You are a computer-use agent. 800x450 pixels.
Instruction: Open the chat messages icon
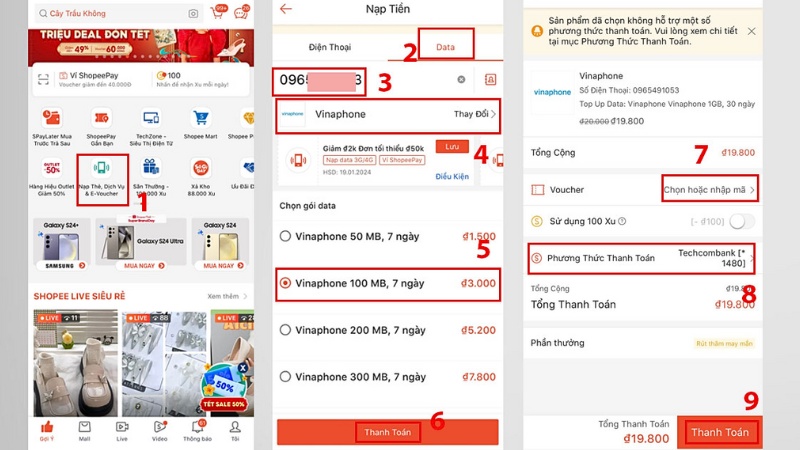click(241, 12)
